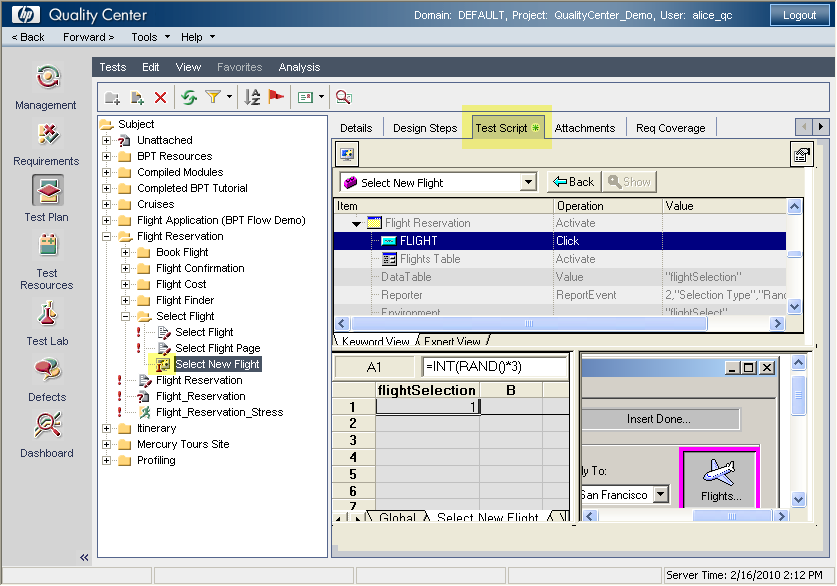Open the San Francisco combo box arrow
The height and width of the screenshot is (586, 837).
click(661, 494)
